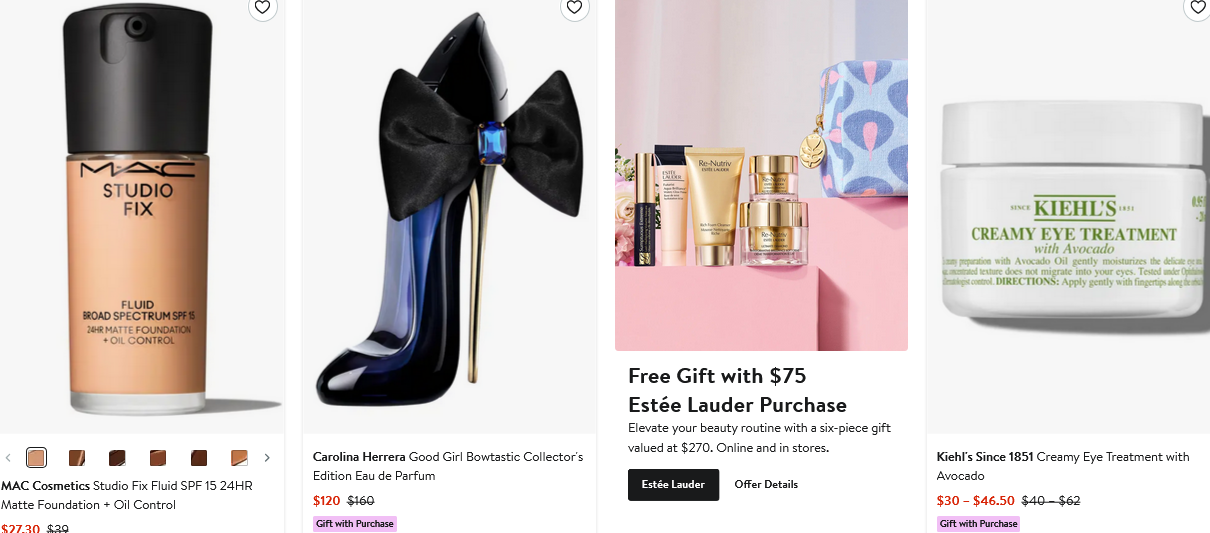Click Gift with Purchase badge under Carolina Herrera
Viewport: 1210px width, 533px height.
(355, 524)
